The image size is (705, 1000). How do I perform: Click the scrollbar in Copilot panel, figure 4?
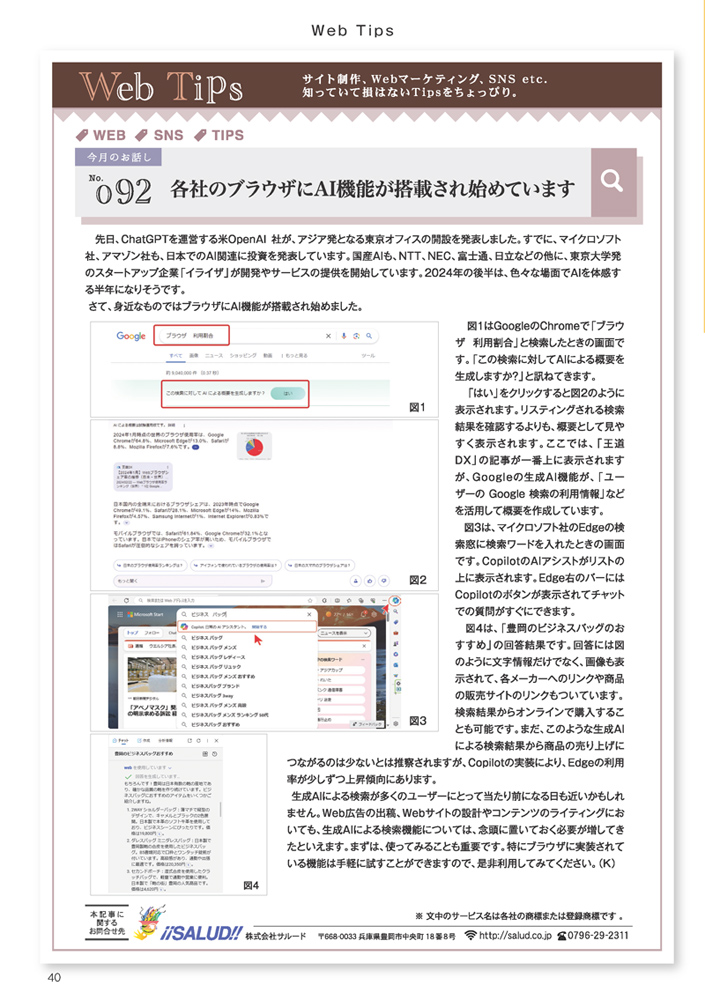click(221, 809)
